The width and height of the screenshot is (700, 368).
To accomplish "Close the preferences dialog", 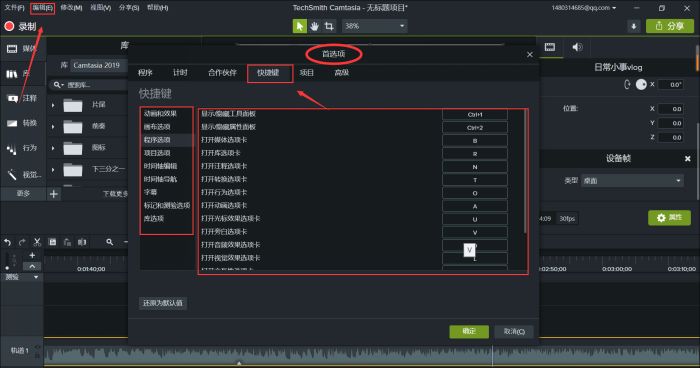I will point(529,54).
